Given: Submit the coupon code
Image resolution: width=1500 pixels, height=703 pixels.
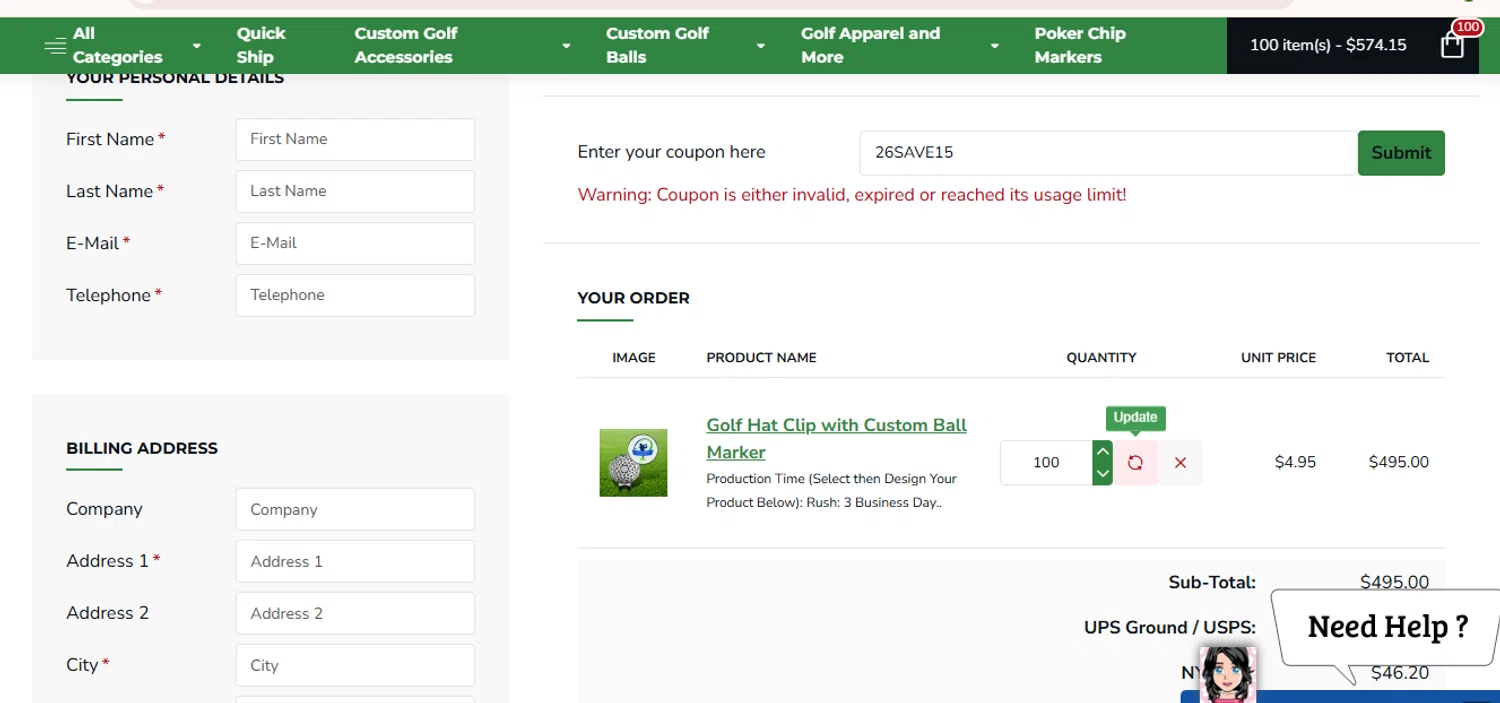Looking at the screenshot, I should pyautogui.click(x=1401, y=153).
